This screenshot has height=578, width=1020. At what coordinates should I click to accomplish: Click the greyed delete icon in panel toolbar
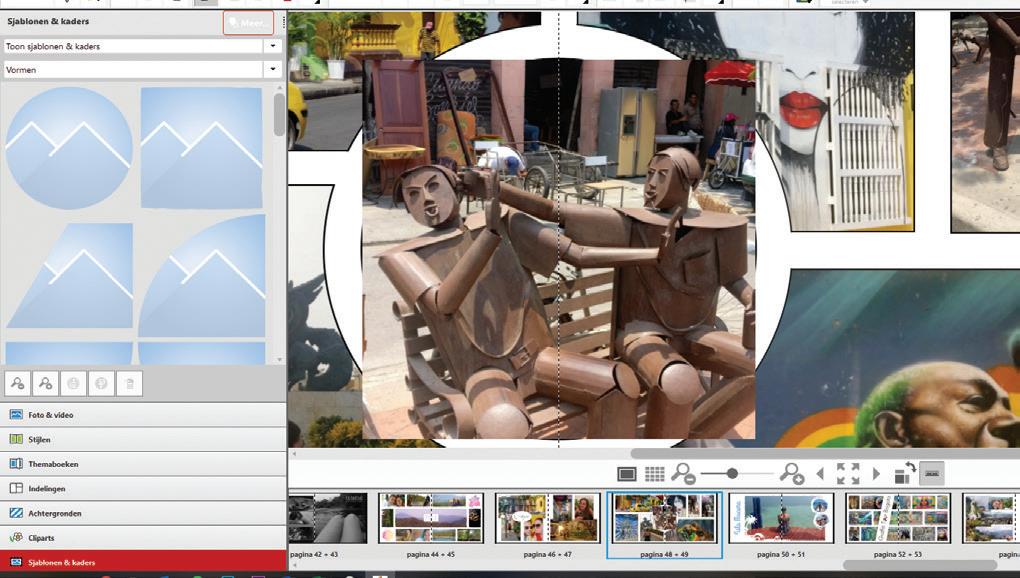tap(129, 384)
